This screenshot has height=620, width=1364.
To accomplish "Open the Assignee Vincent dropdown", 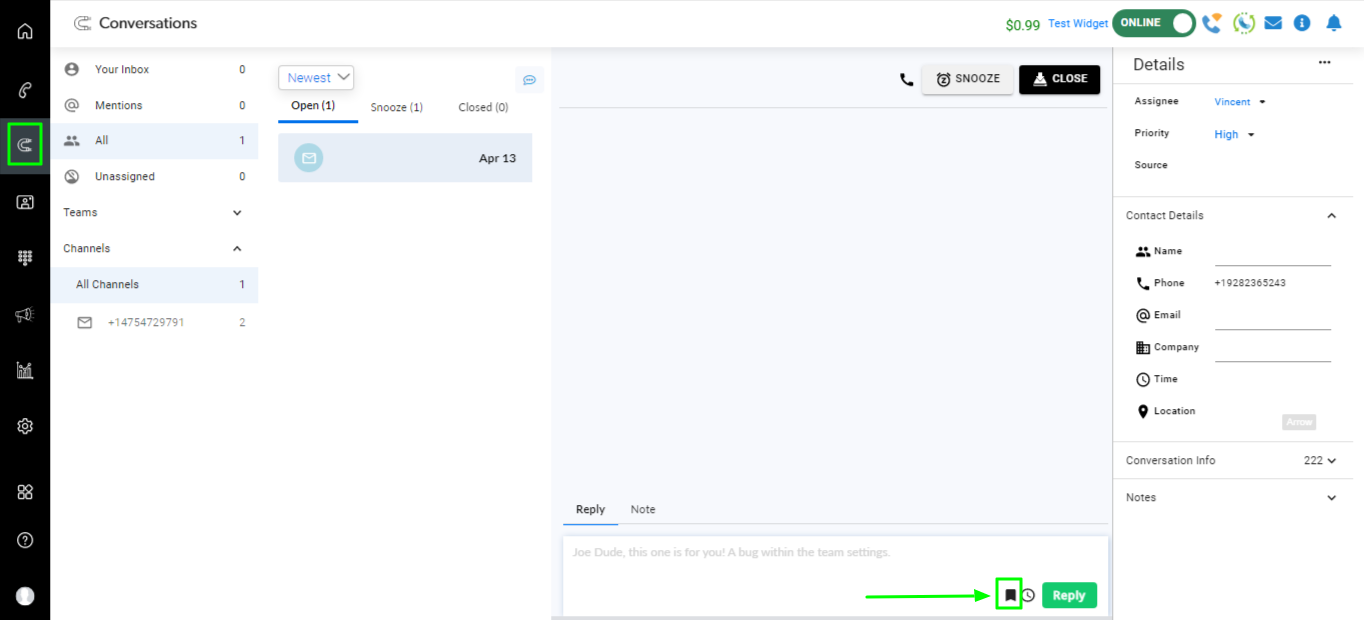I will click(1240, 102).
